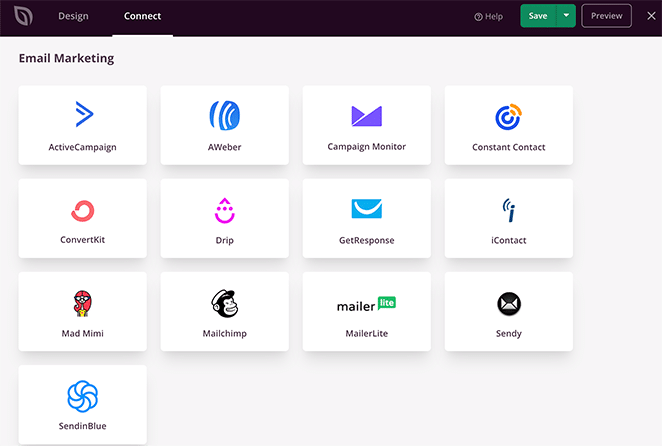The width and height of the screenshot is (662, 446).
Task: Select the Drip label
Action: tap(225, 240)
